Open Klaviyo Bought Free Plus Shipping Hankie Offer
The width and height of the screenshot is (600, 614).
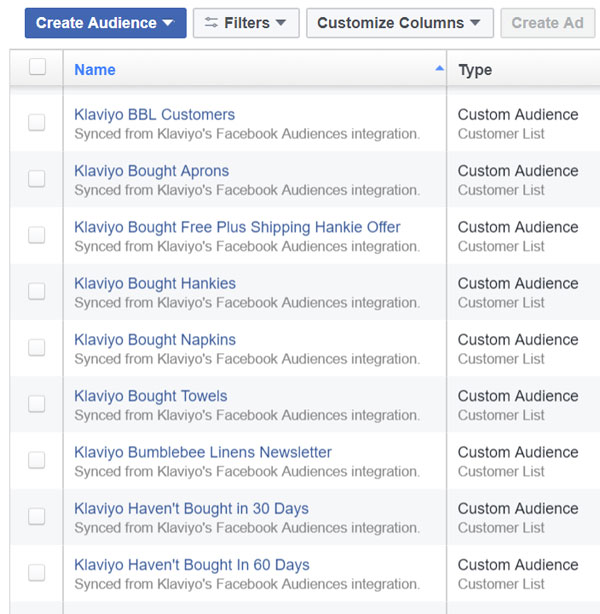(x=237, y=227)
